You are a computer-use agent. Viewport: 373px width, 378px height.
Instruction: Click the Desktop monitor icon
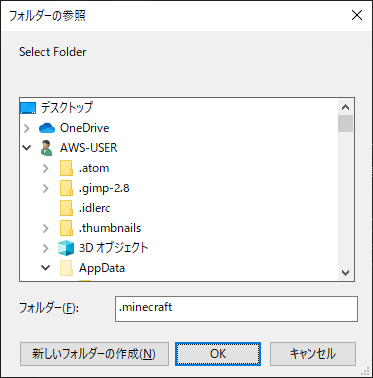tap(28, 108)
